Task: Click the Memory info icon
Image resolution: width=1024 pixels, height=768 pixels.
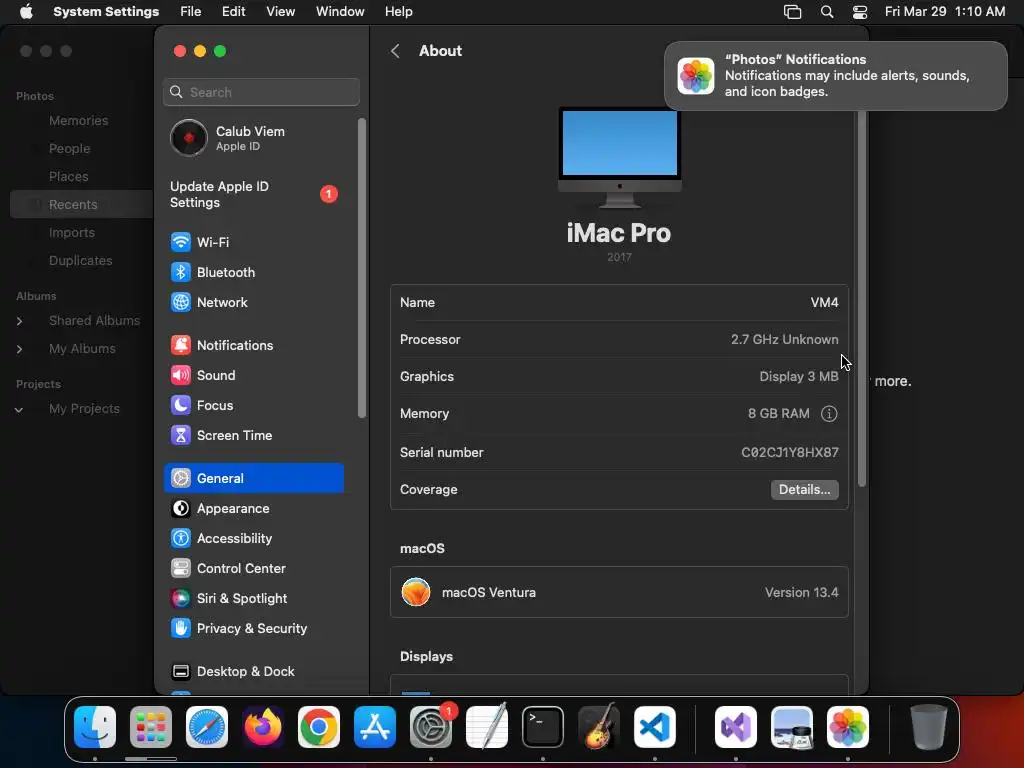Action: [x=829, y=413]
